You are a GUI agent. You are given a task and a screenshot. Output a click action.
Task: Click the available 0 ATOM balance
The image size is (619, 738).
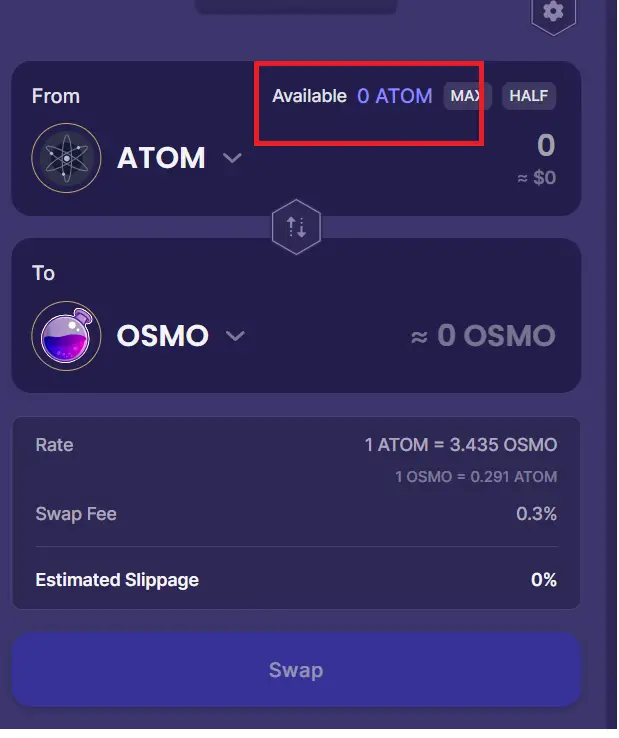point(394,96)
